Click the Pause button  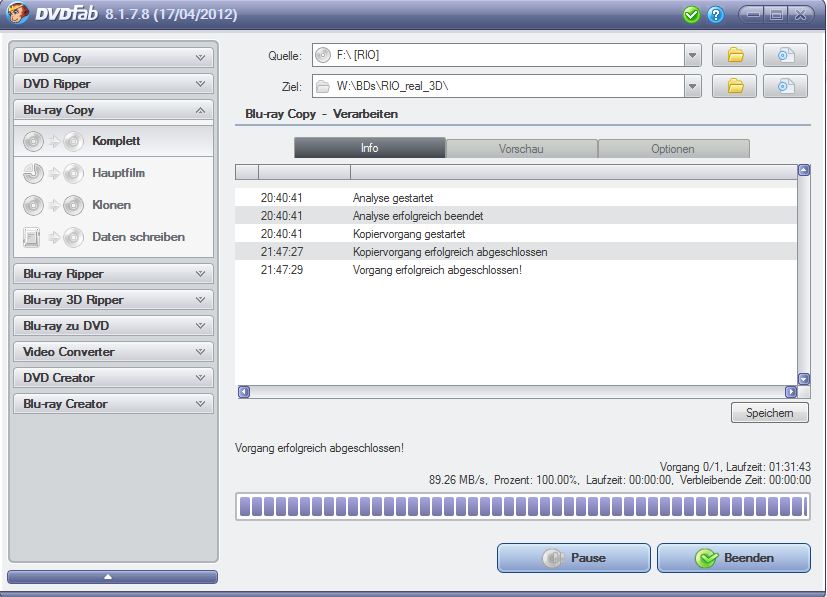click(x=574, y=558)
